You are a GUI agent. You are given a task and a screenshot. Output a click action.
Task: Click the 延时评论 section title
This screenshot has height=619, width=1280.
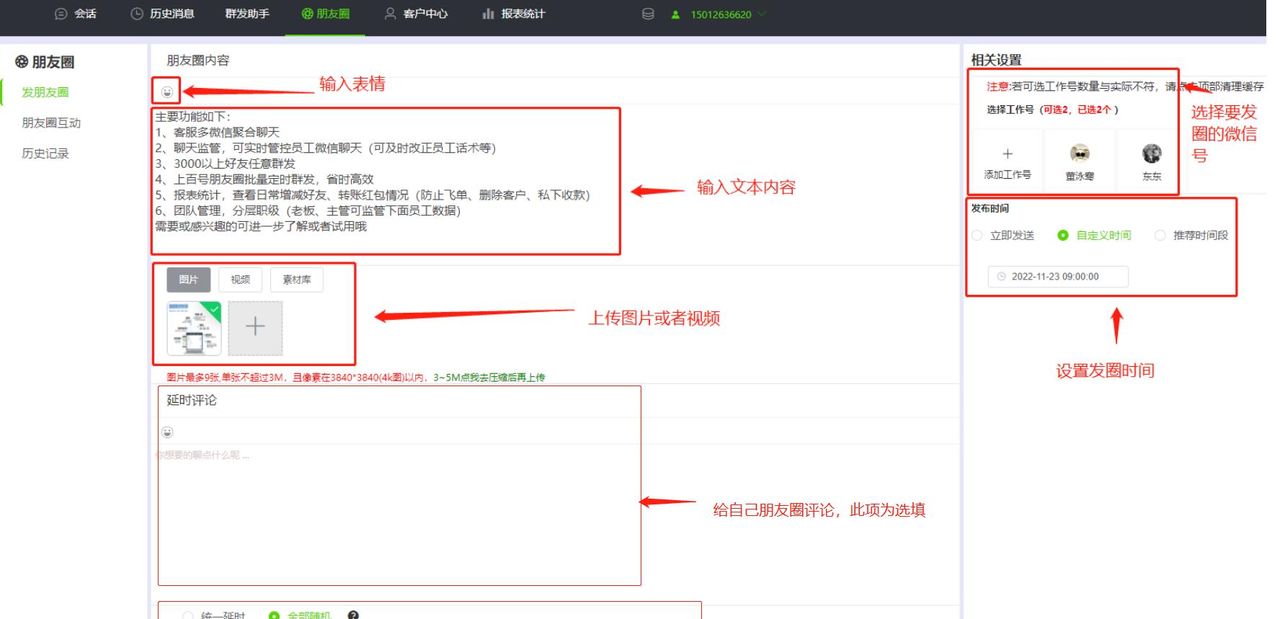(192, 400)
